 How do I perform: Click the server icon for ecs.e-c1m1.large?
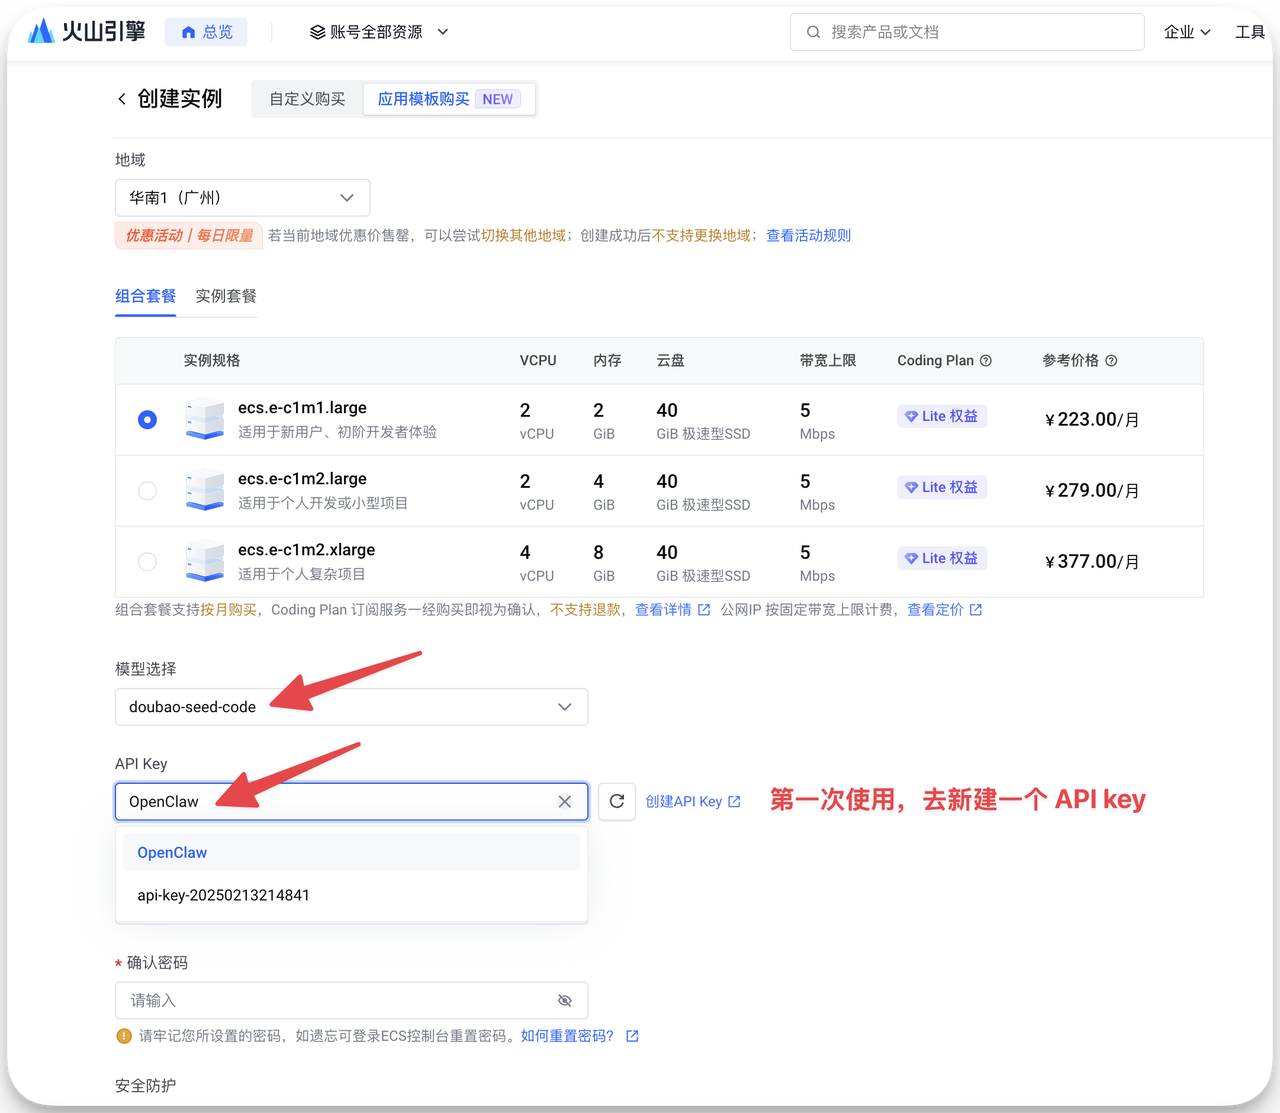tap(205, 419)
